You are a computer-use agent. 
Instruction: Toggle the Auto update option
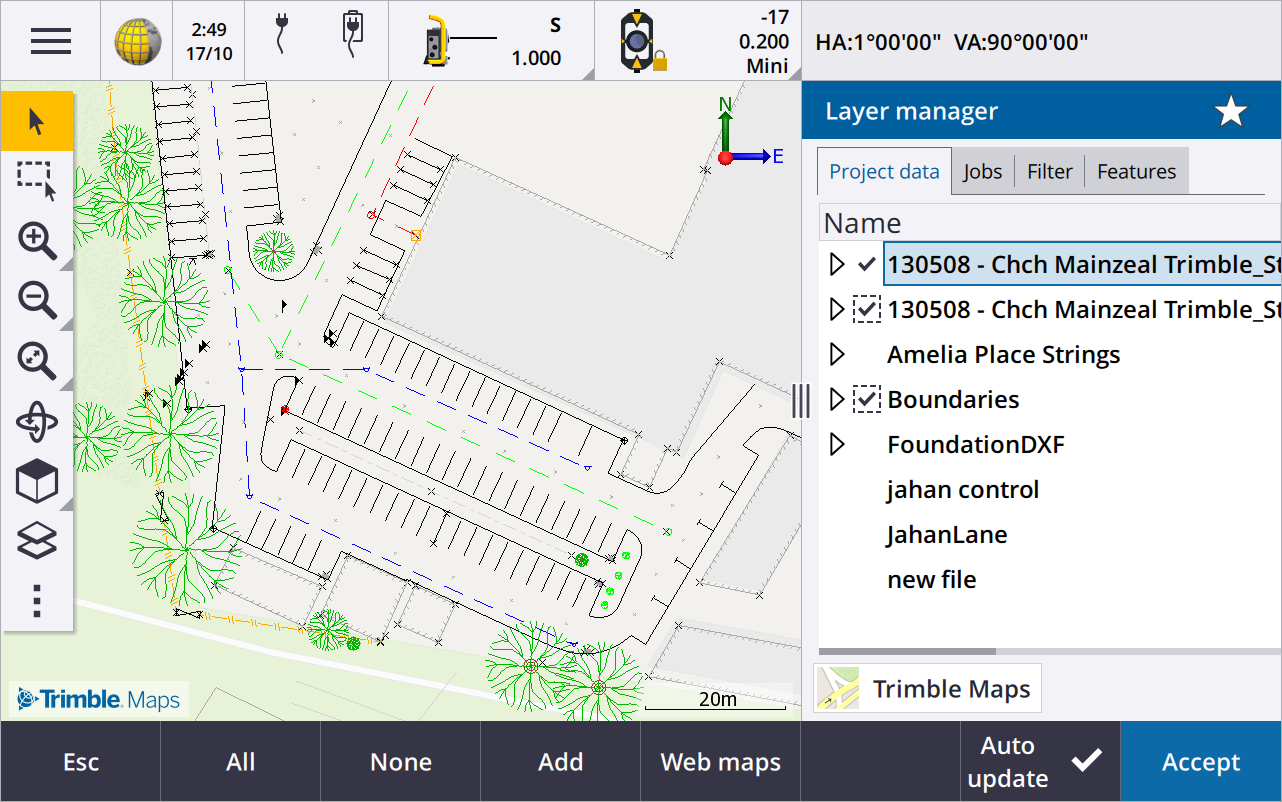click(1040, 762)
